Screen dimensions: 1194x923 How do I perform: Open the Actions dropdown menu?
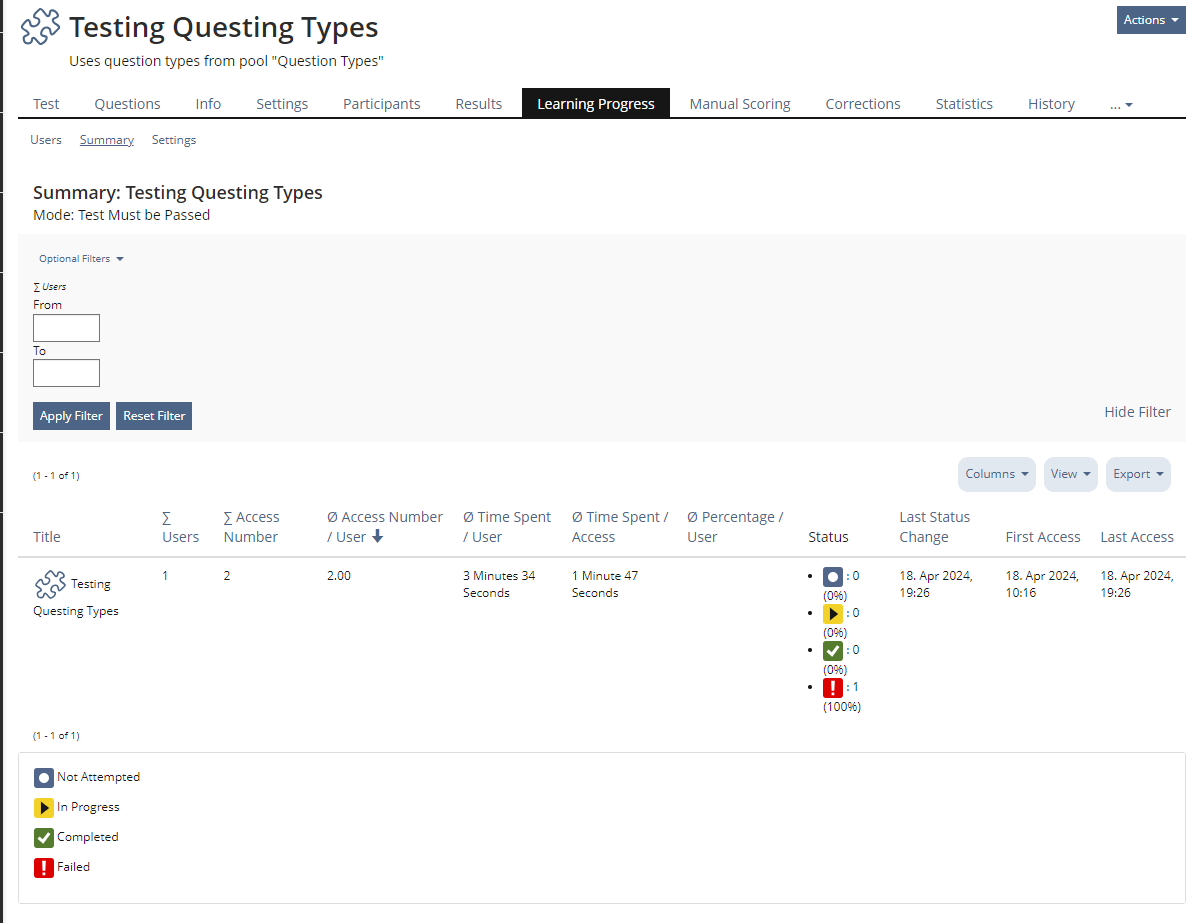1150,20
